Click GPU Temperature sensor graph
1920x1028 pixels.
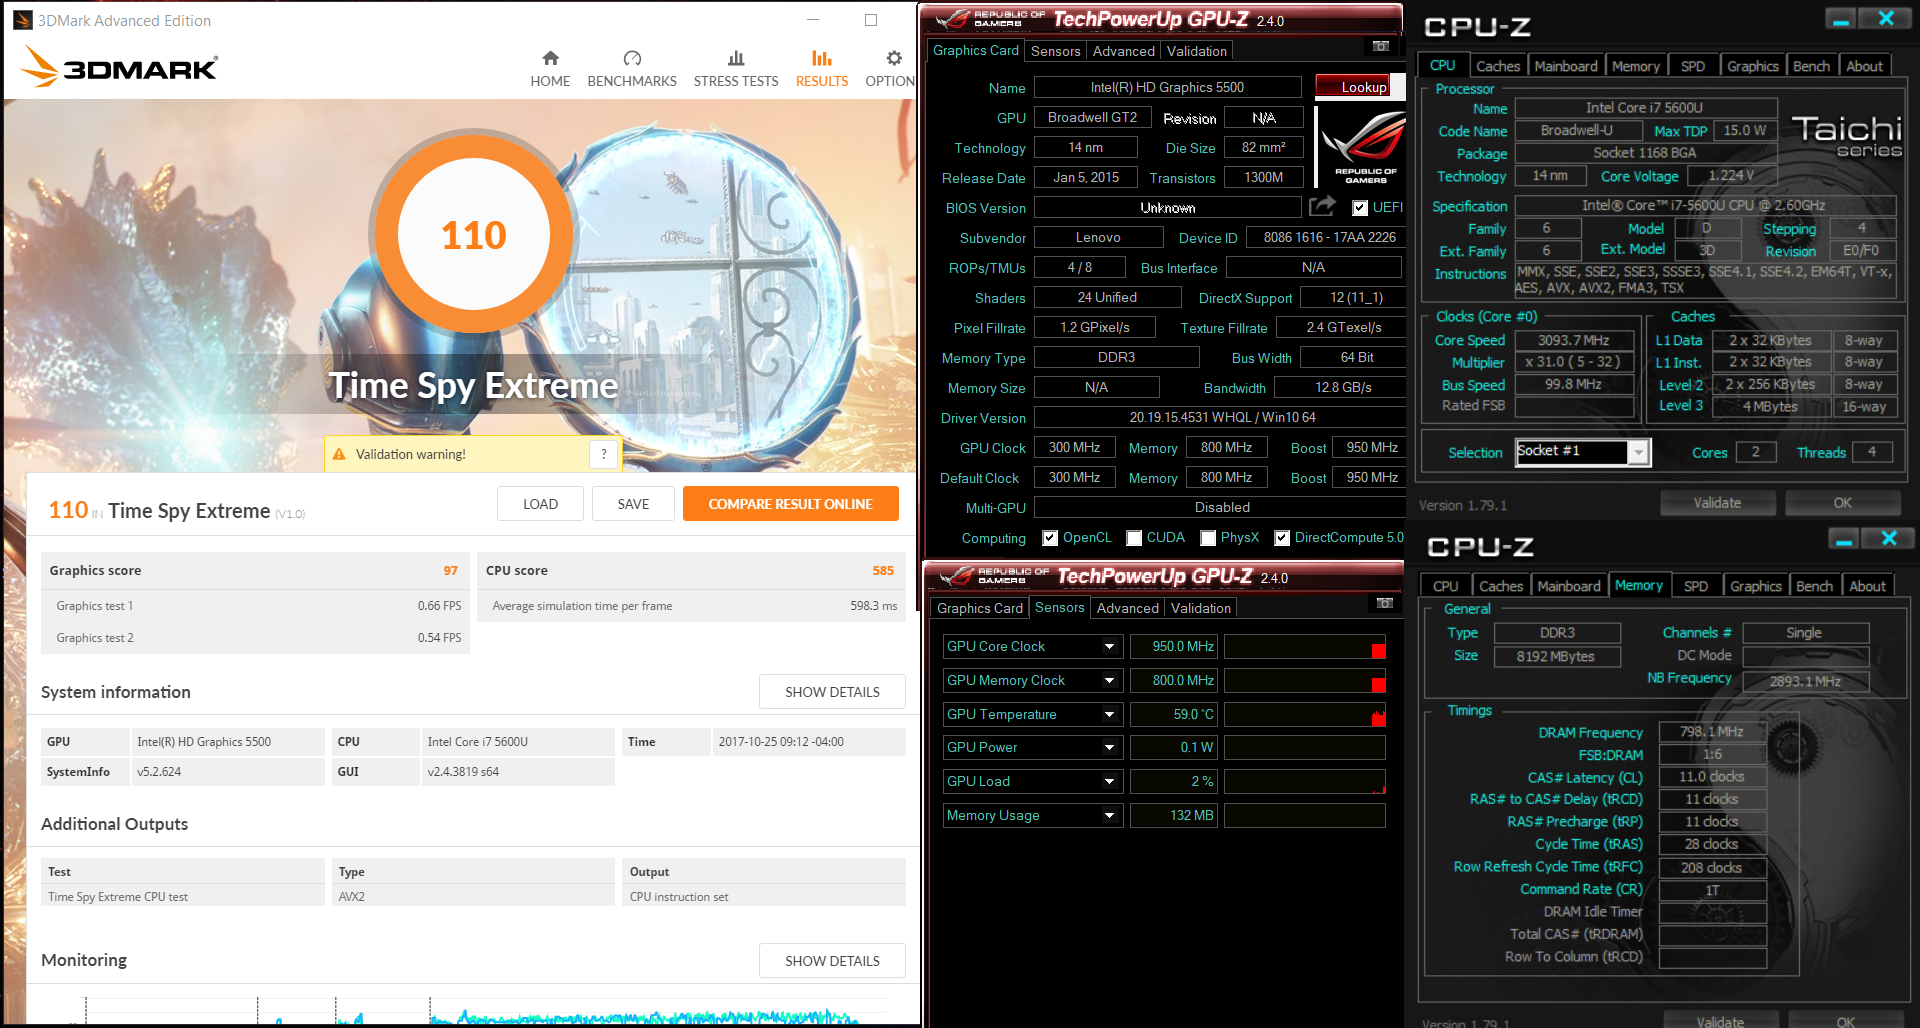click(1304, 715)
